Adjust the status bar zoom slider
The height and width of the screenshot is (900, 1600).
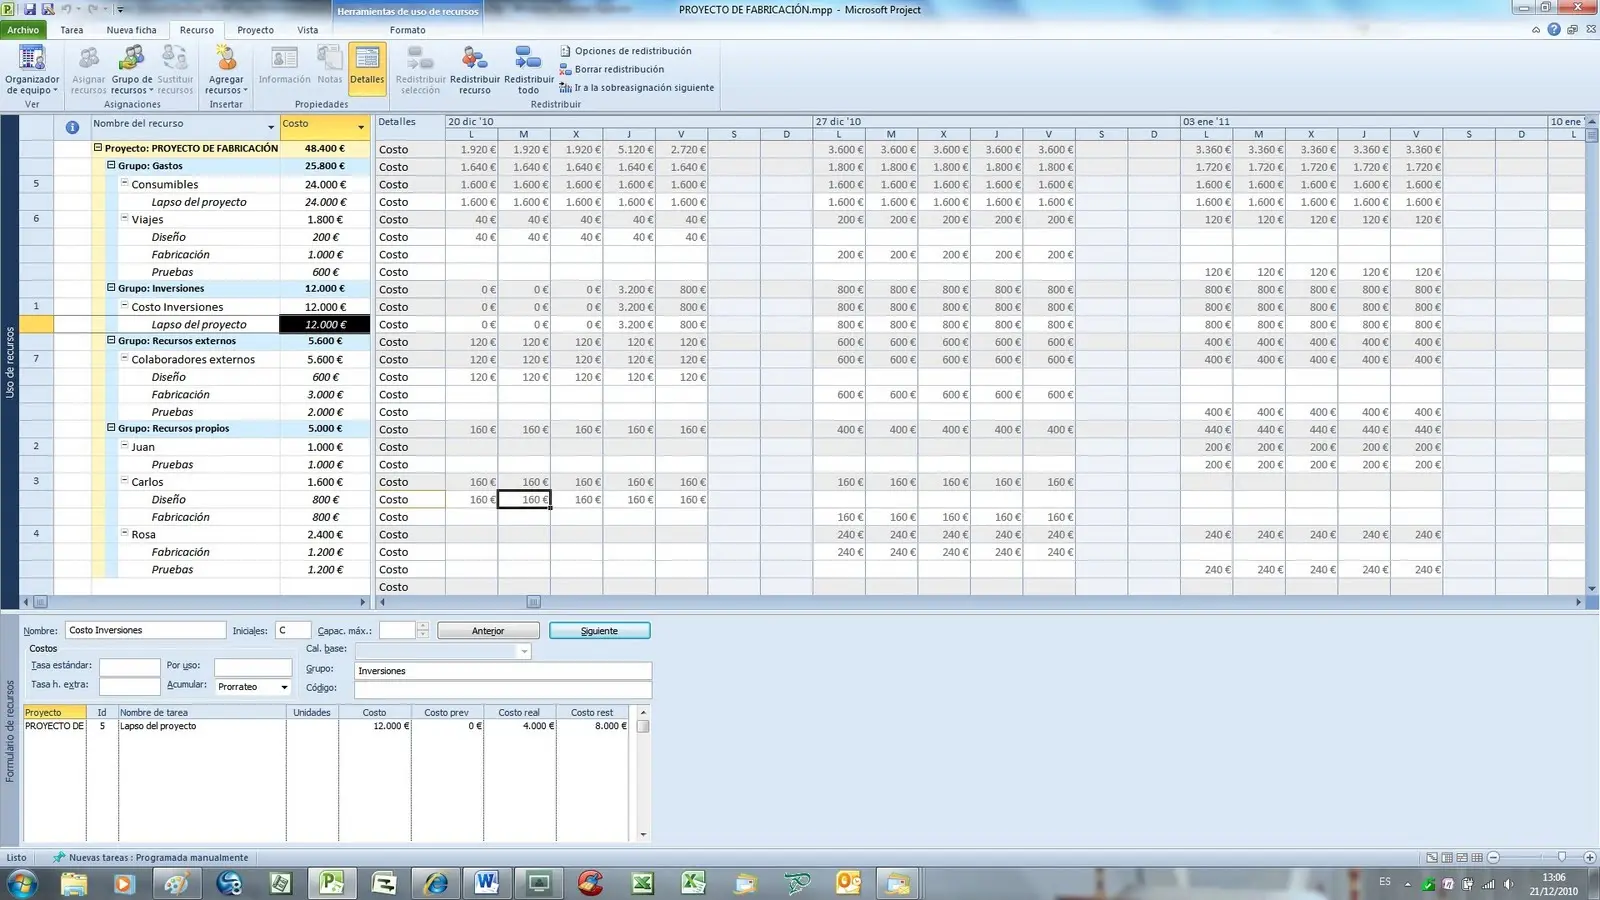(x=1562, y=858)
